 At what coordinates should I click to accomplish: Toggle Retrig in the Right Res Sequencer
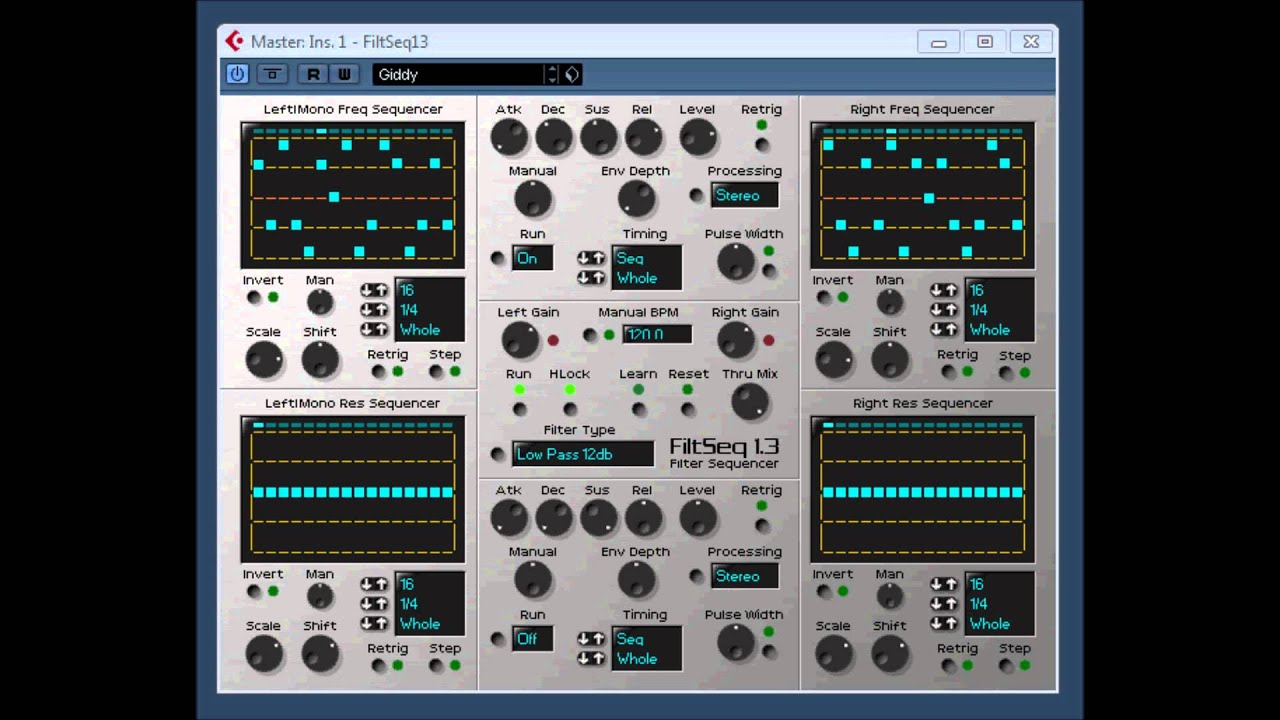coord(948,665)
